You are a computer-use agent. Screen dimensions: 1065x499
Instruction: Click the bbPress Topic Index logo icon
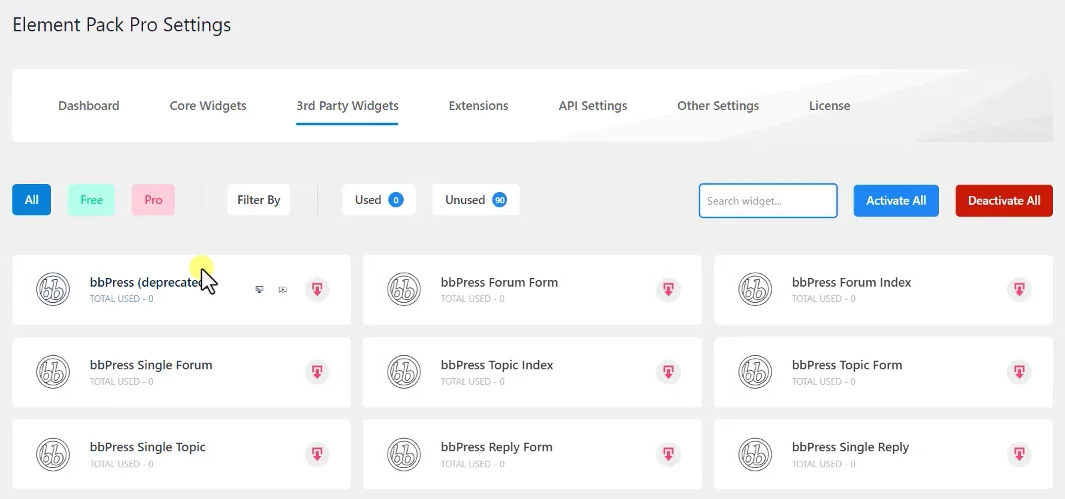pyautogui.click(x=404, y=372)
